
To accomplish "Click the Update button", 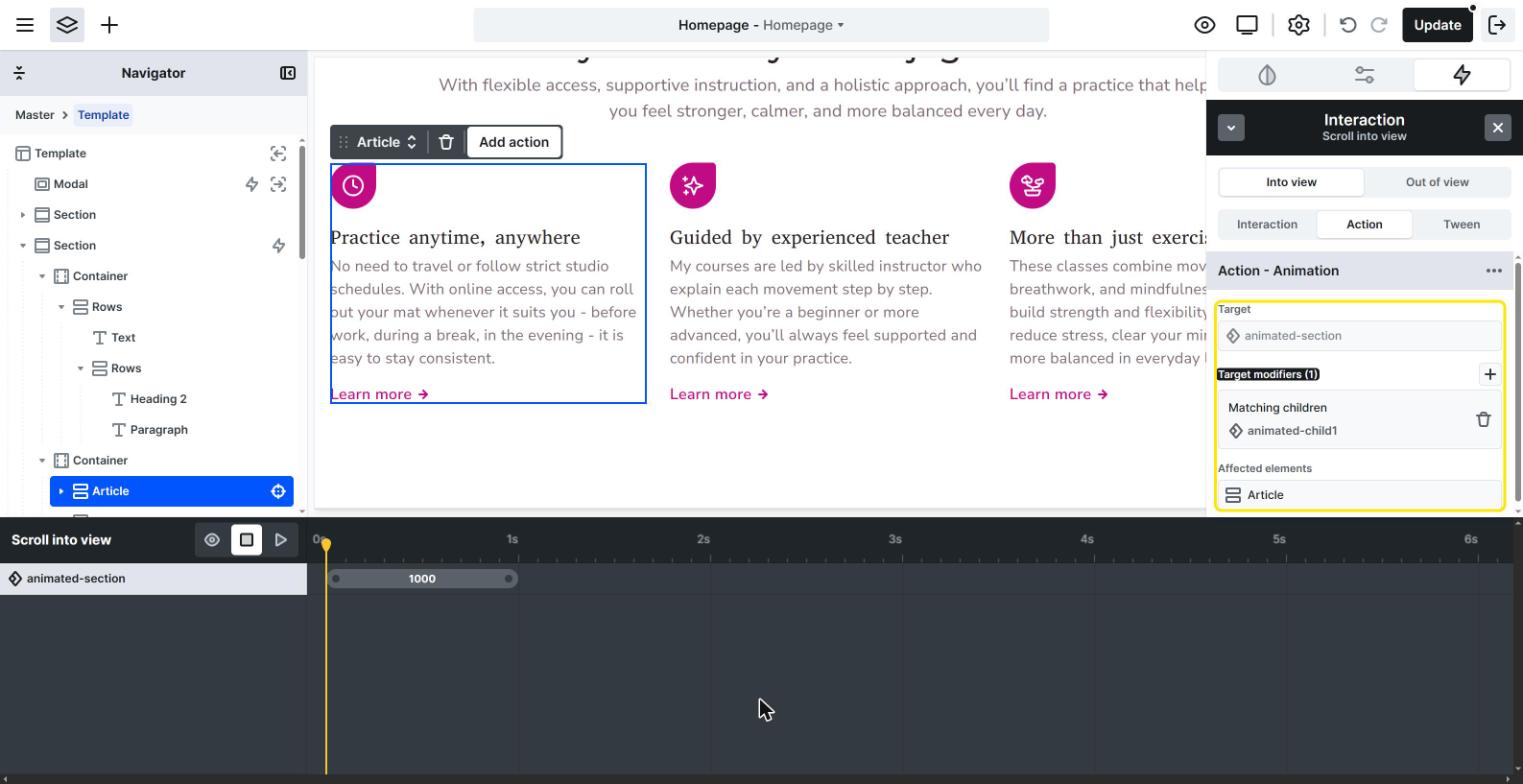I will 1438,25.
